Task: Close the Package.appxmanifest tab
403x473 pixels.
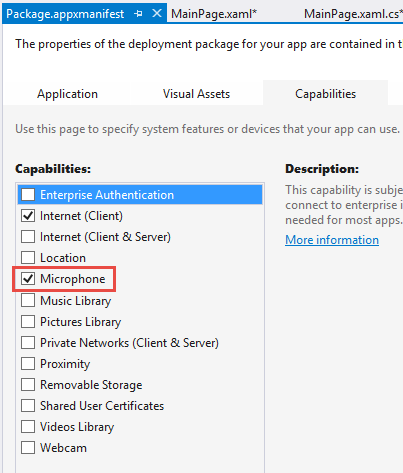Action: tap(157, 14)
